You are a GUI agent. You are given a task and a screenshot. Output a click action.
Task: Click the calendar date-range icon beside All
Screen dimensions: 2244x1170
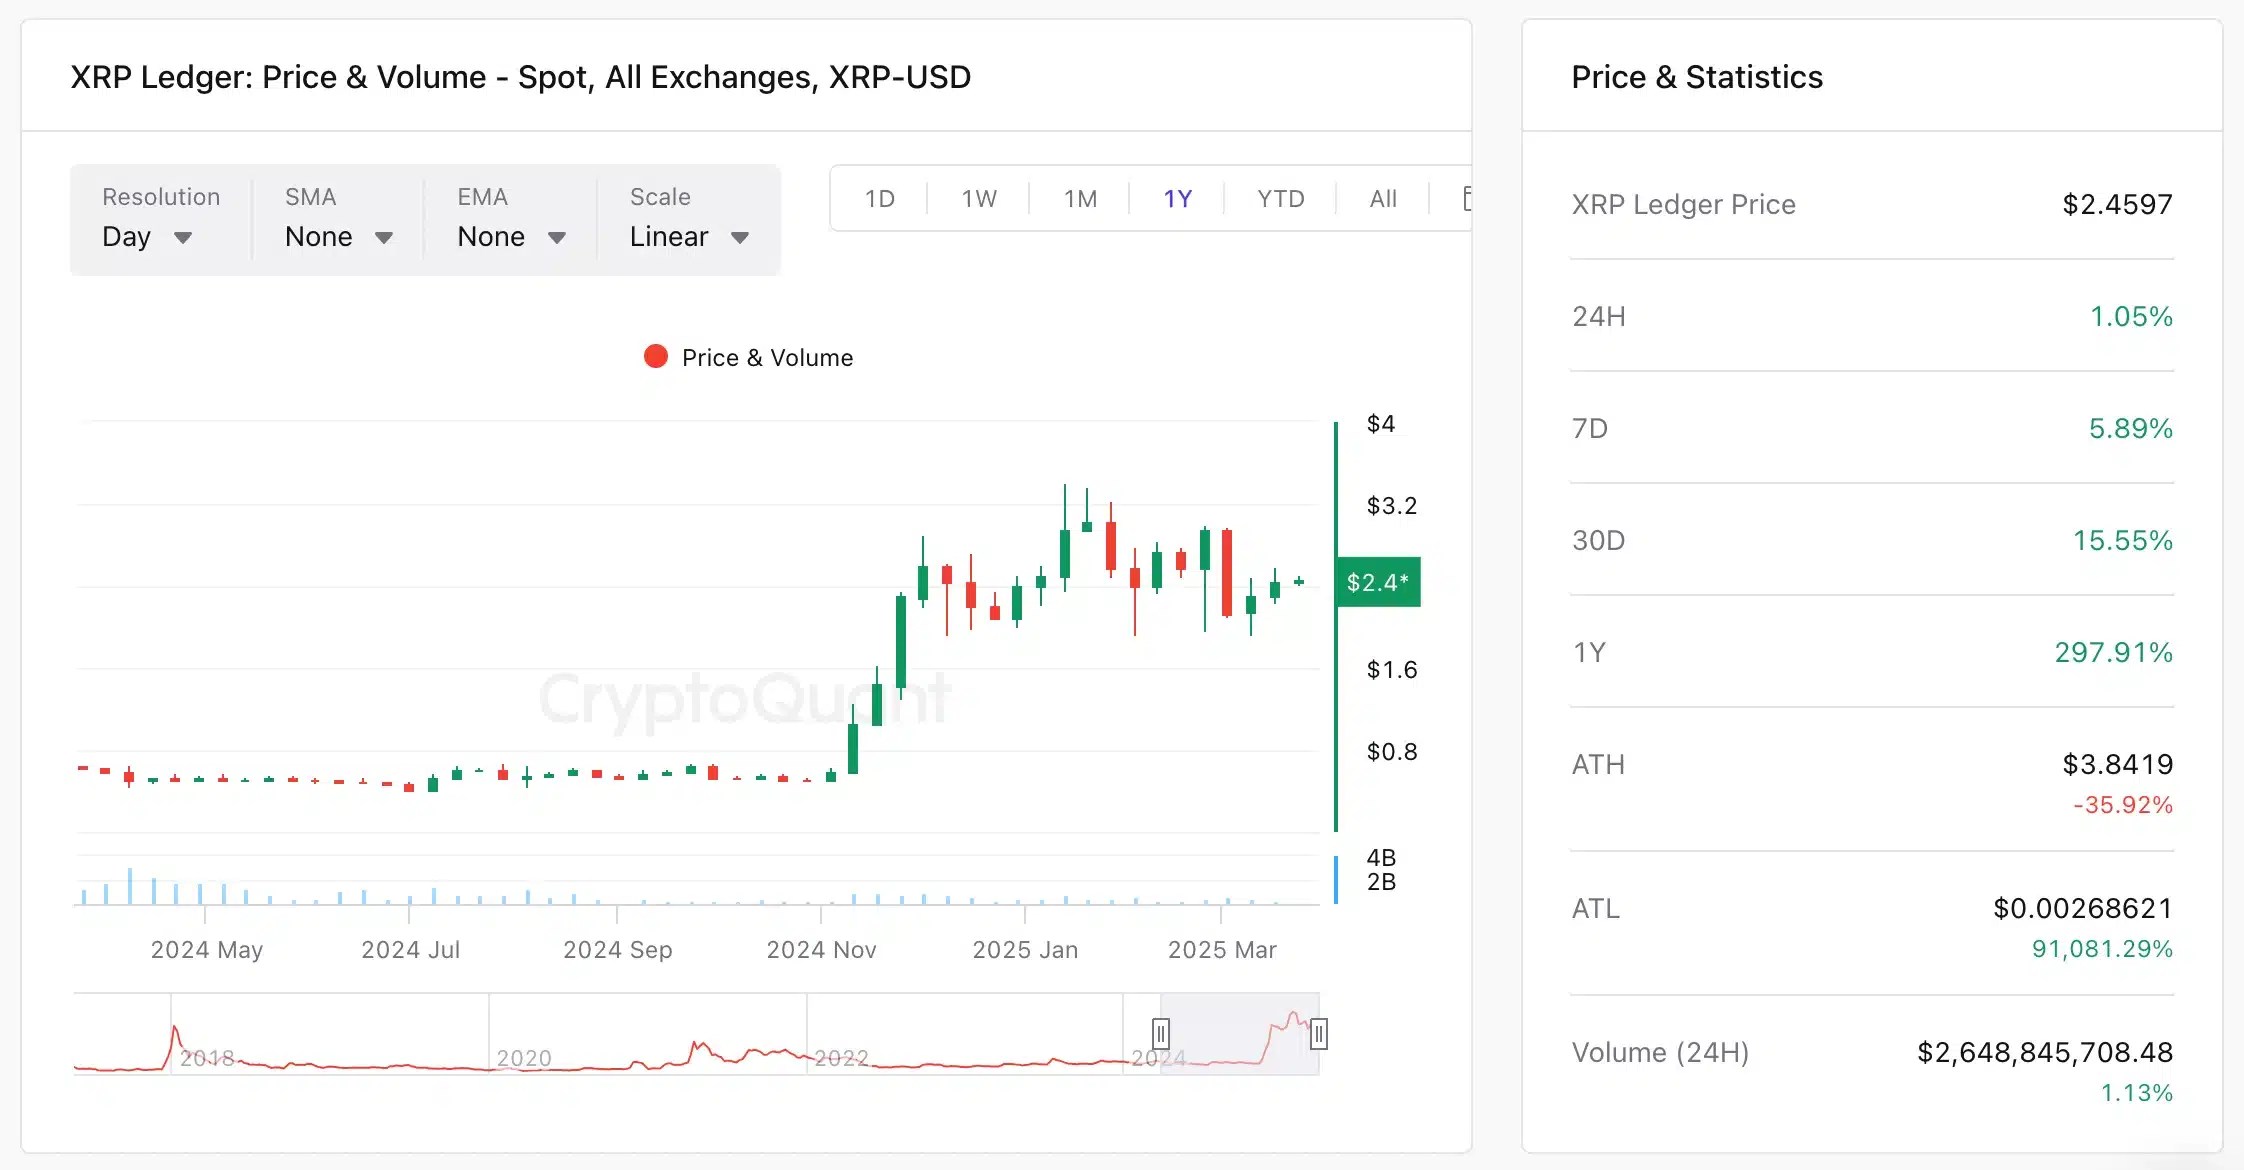[1466, 198]
